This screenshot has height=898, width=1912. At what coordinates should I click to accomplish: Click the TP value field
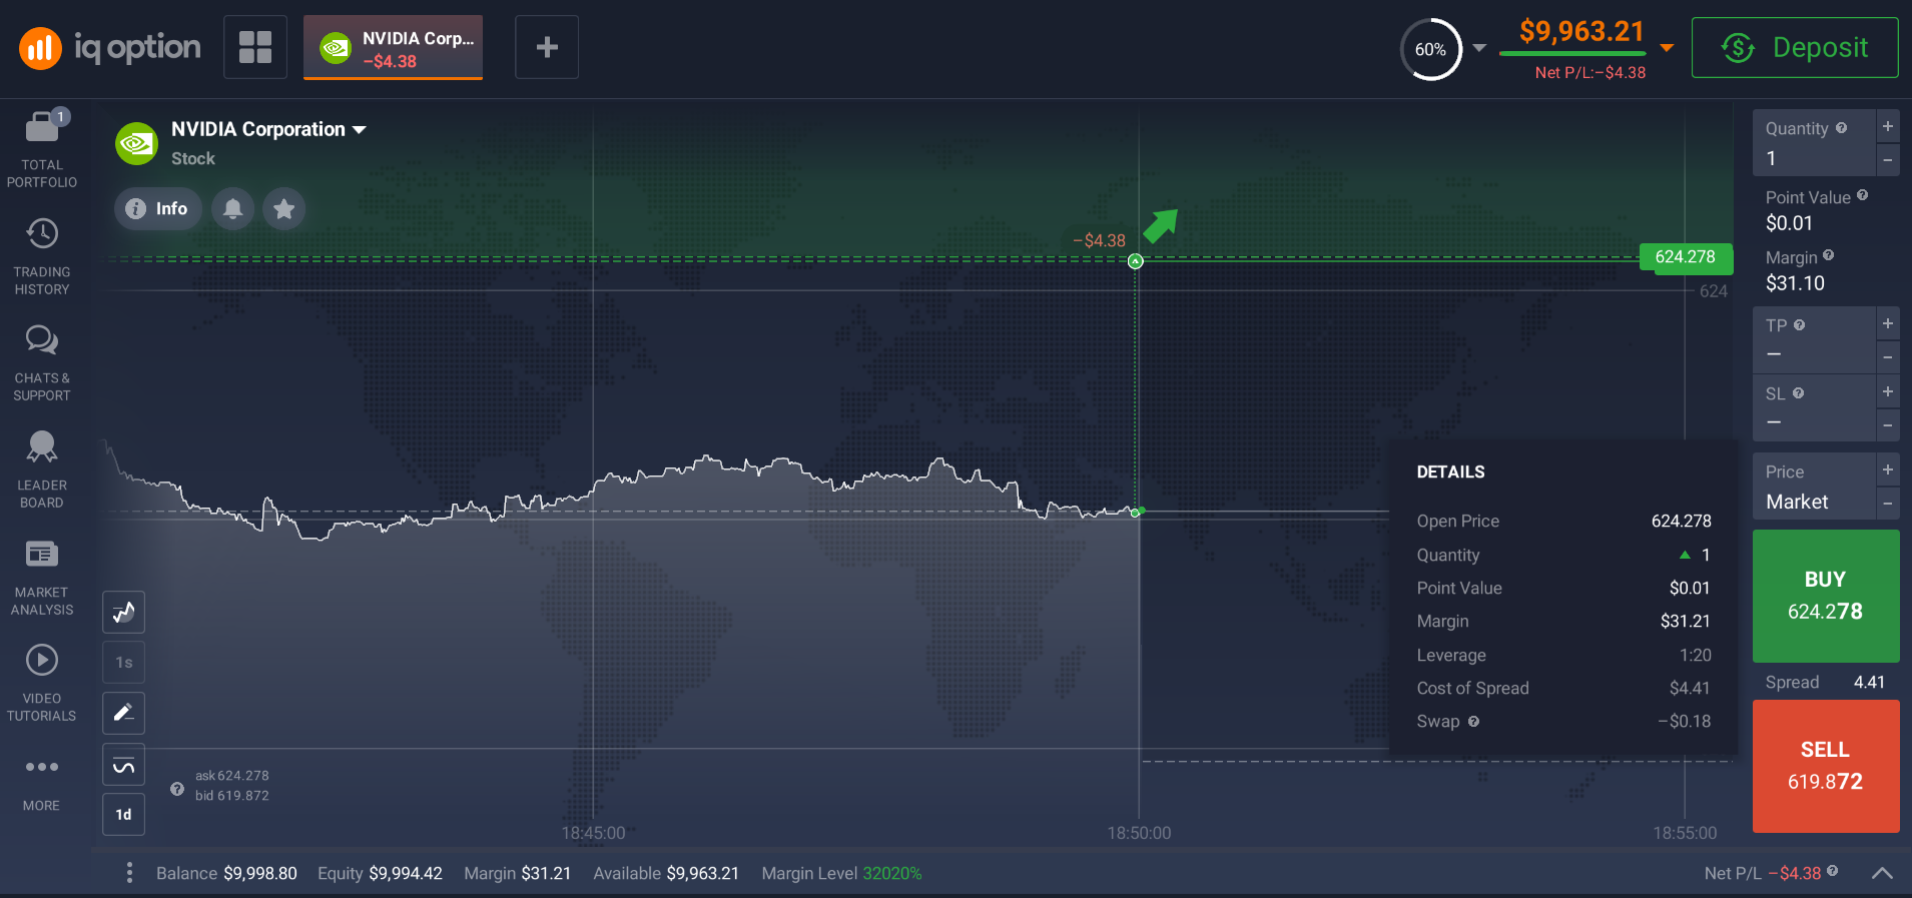1814,340
